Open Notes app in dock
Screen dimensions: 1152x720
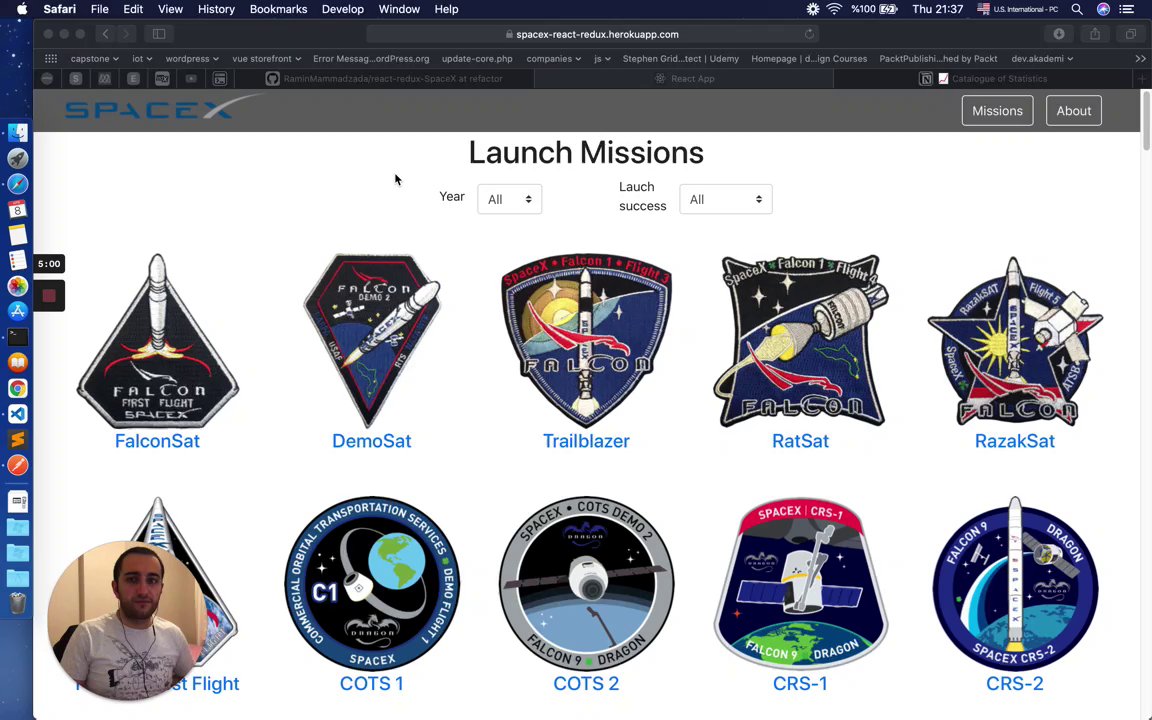[x=18, y=235]
